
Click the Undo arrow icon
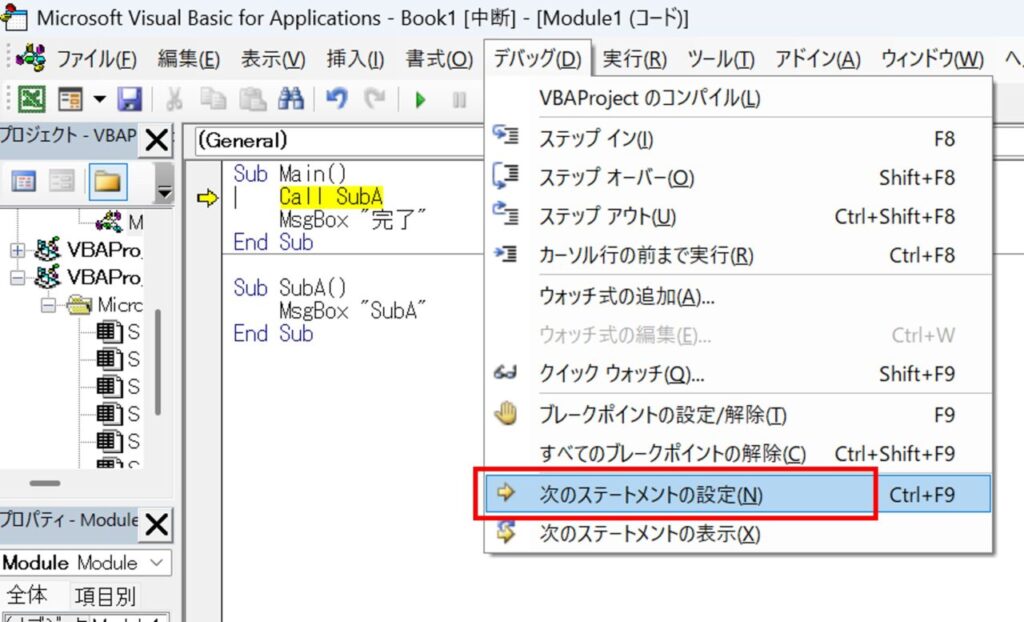(x=336, y=99)
